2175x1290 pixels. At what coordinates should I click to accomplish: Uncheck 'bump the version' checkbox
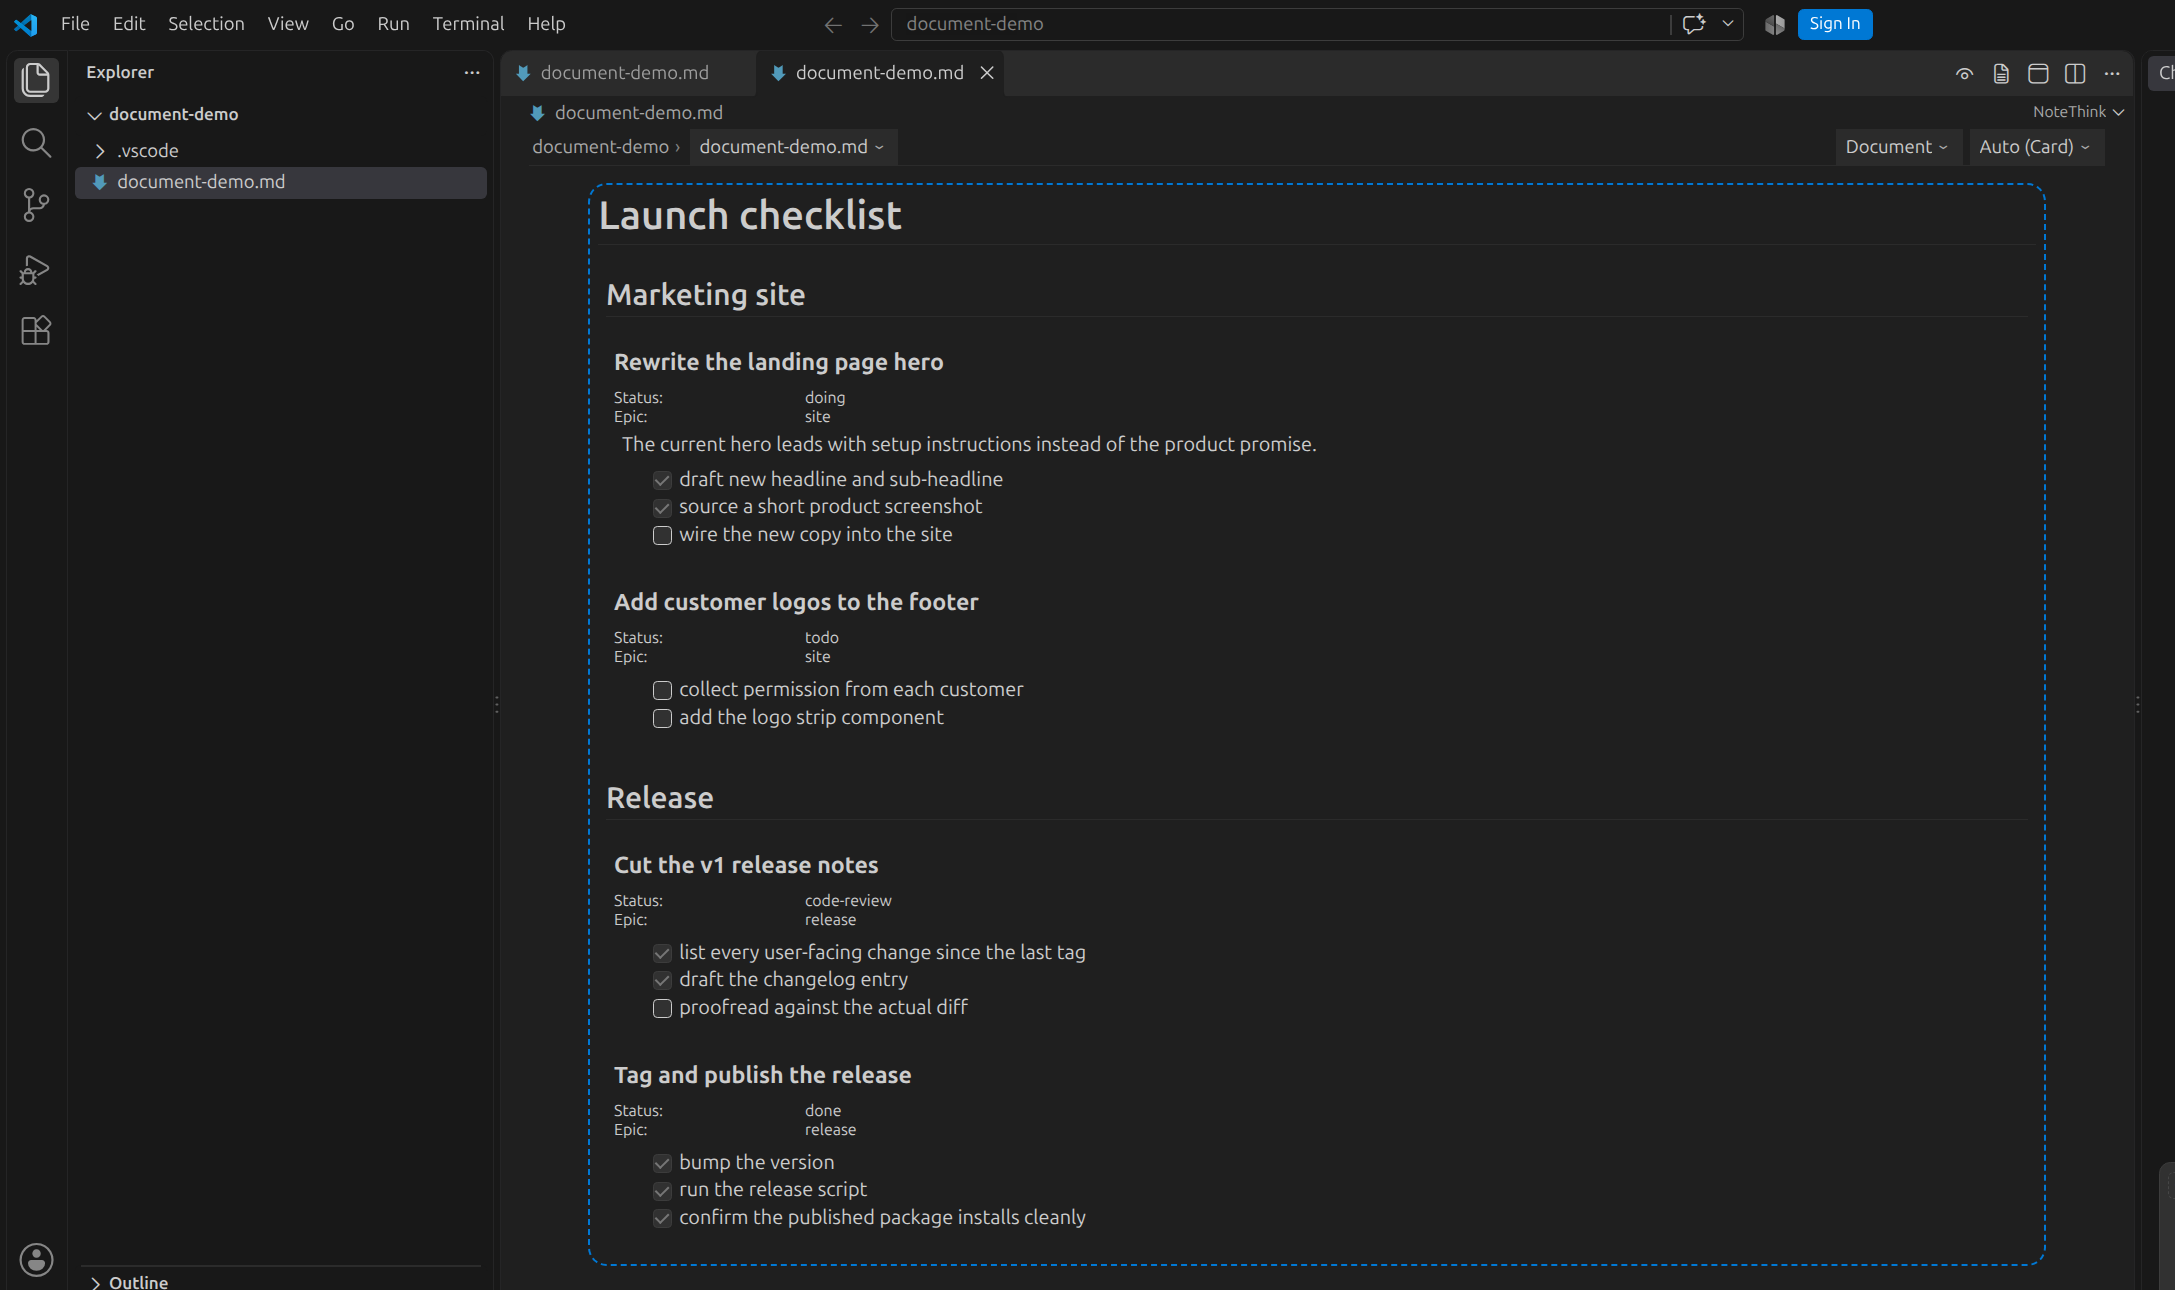662,1163
